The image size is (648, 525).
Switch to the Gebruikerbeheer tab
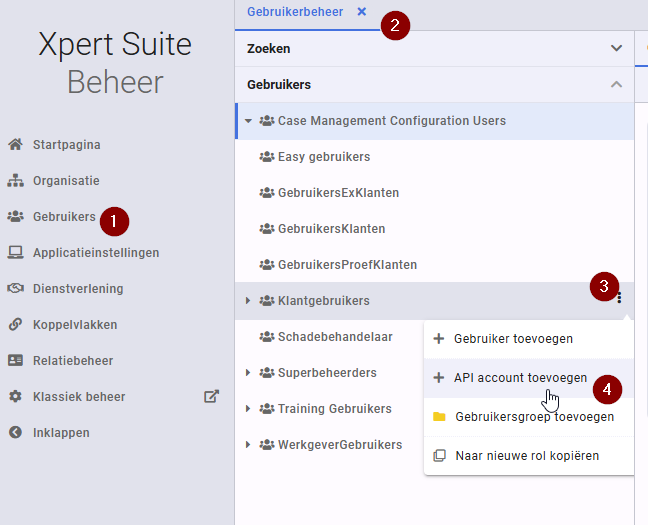click(295, 12)
